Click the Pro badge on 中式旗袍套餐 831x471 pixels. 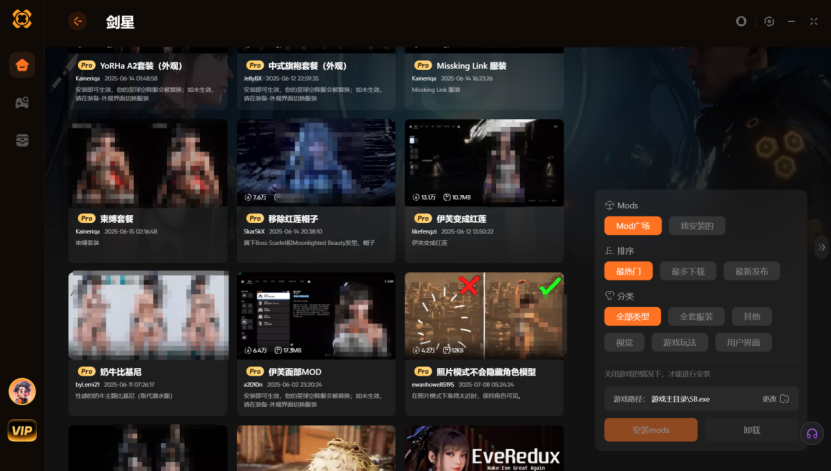click(x=255, y=65)
